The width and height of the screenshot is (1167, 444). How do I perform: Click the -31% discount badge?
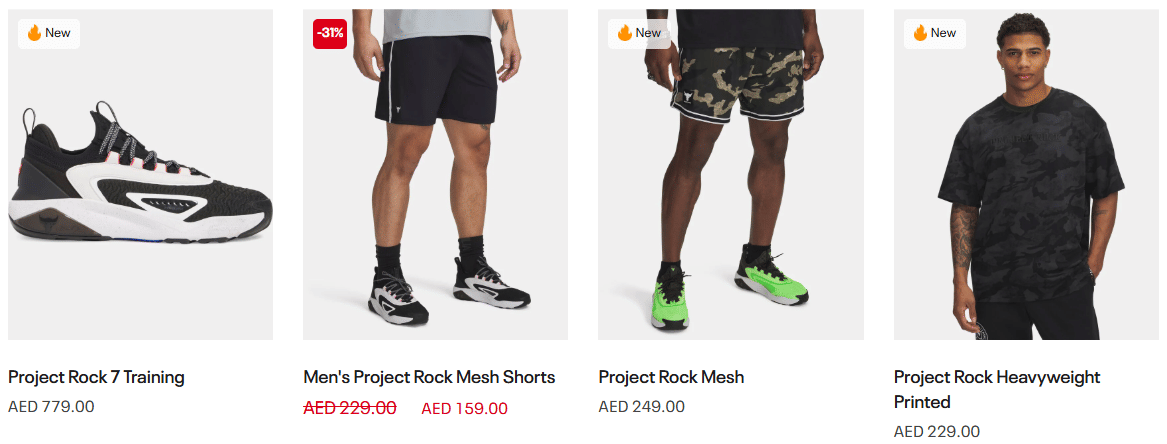[330, 33]
